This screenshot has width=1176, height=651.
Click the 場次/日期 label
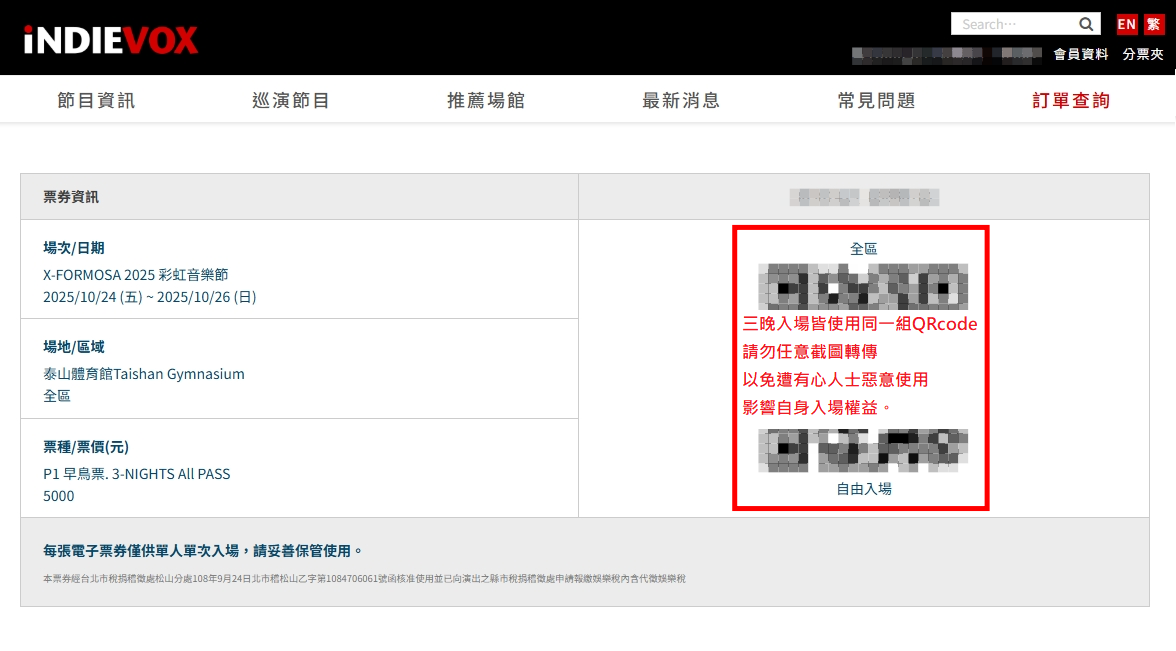click(x=74, y=248)
